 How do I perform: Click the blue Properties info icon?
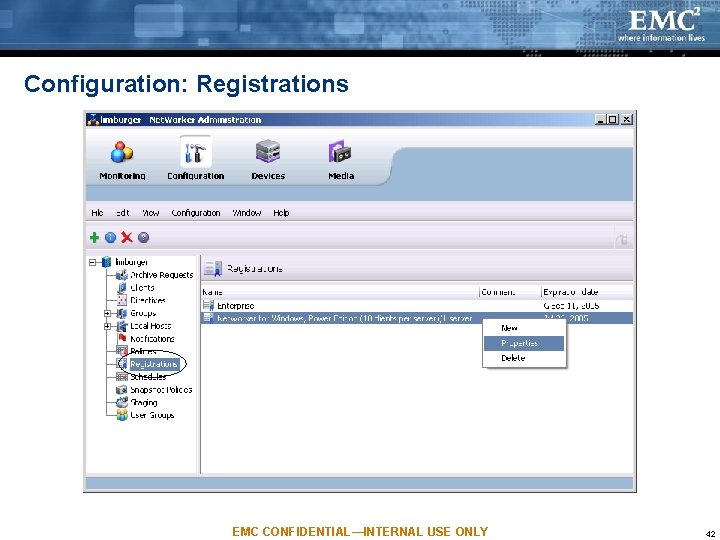click(110, 237)
